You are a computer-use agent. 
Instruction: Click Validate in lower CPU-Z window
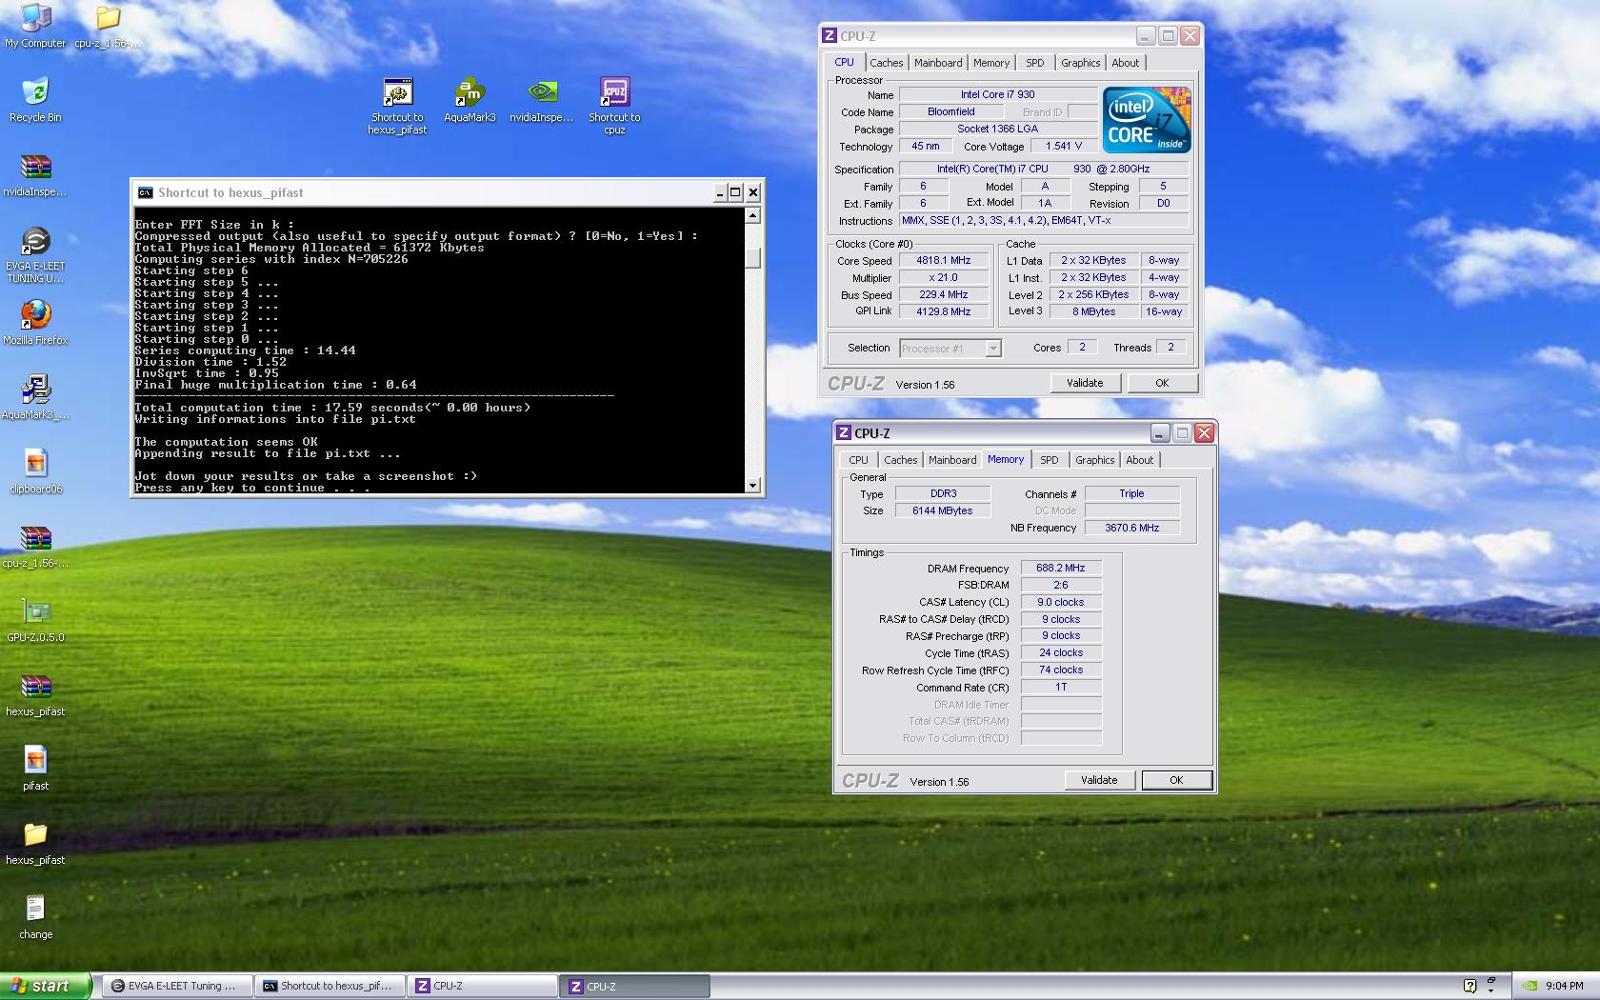[x=1099, y=780]
